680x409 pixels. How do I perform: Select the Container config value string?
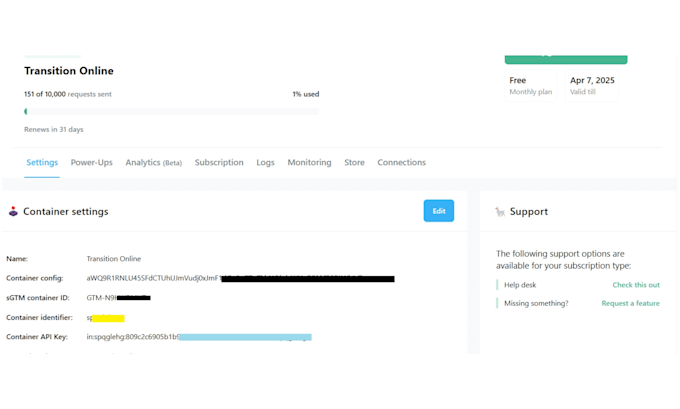(240, 278)
